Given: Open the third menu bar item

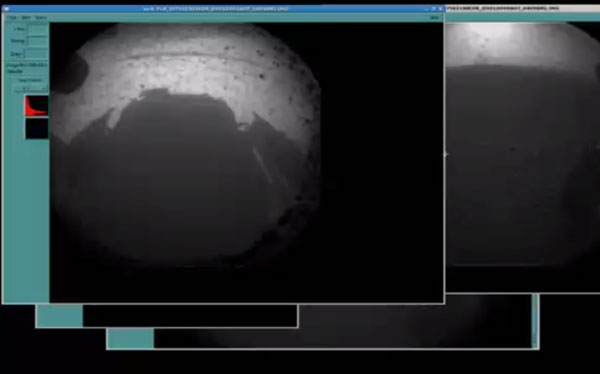Looking at the screenshot, I should tap(41, 18).
